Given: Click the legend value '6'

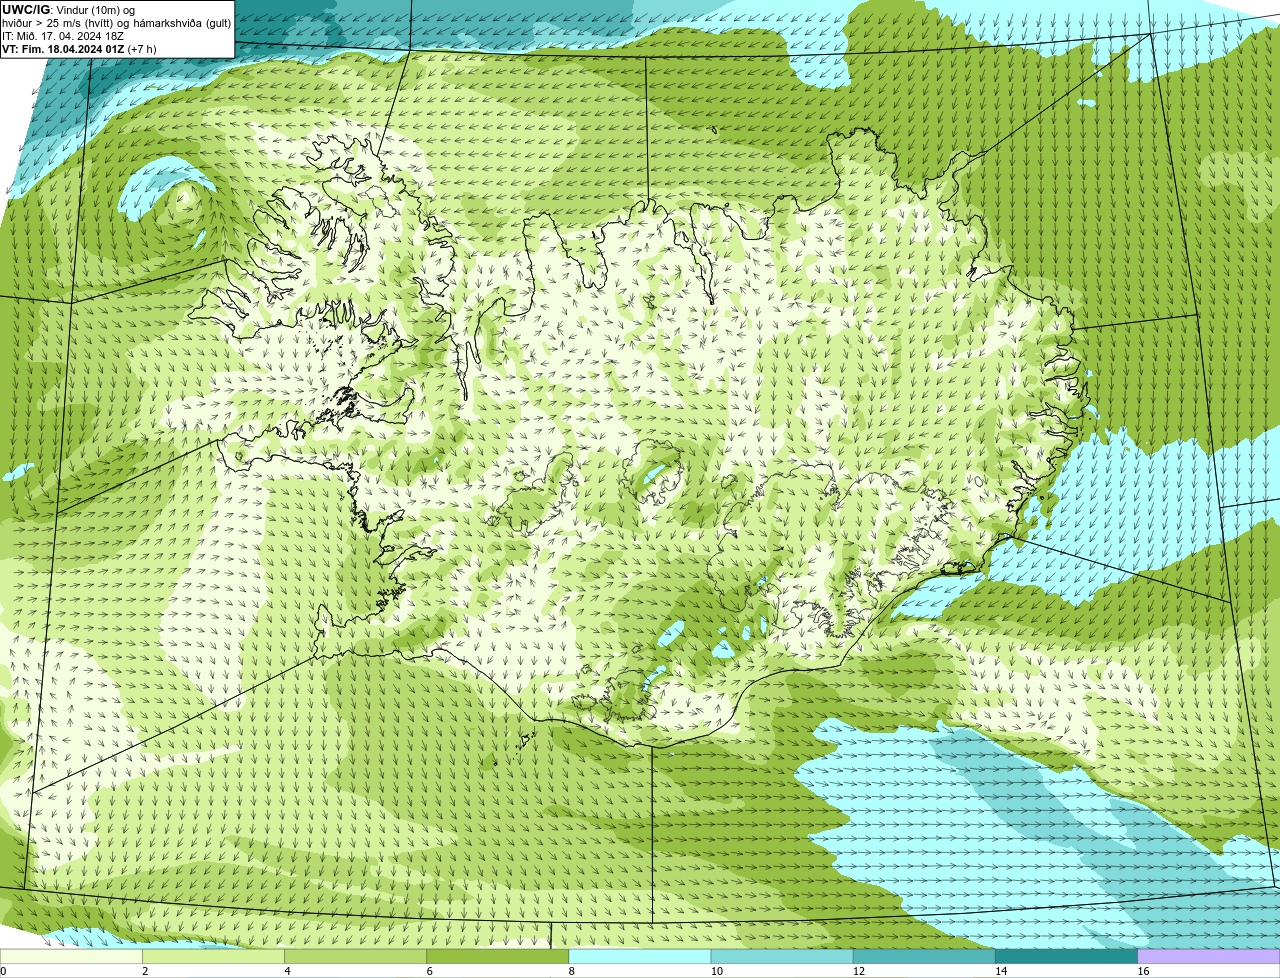Looking at the screenshot, I should coord(430,971).
